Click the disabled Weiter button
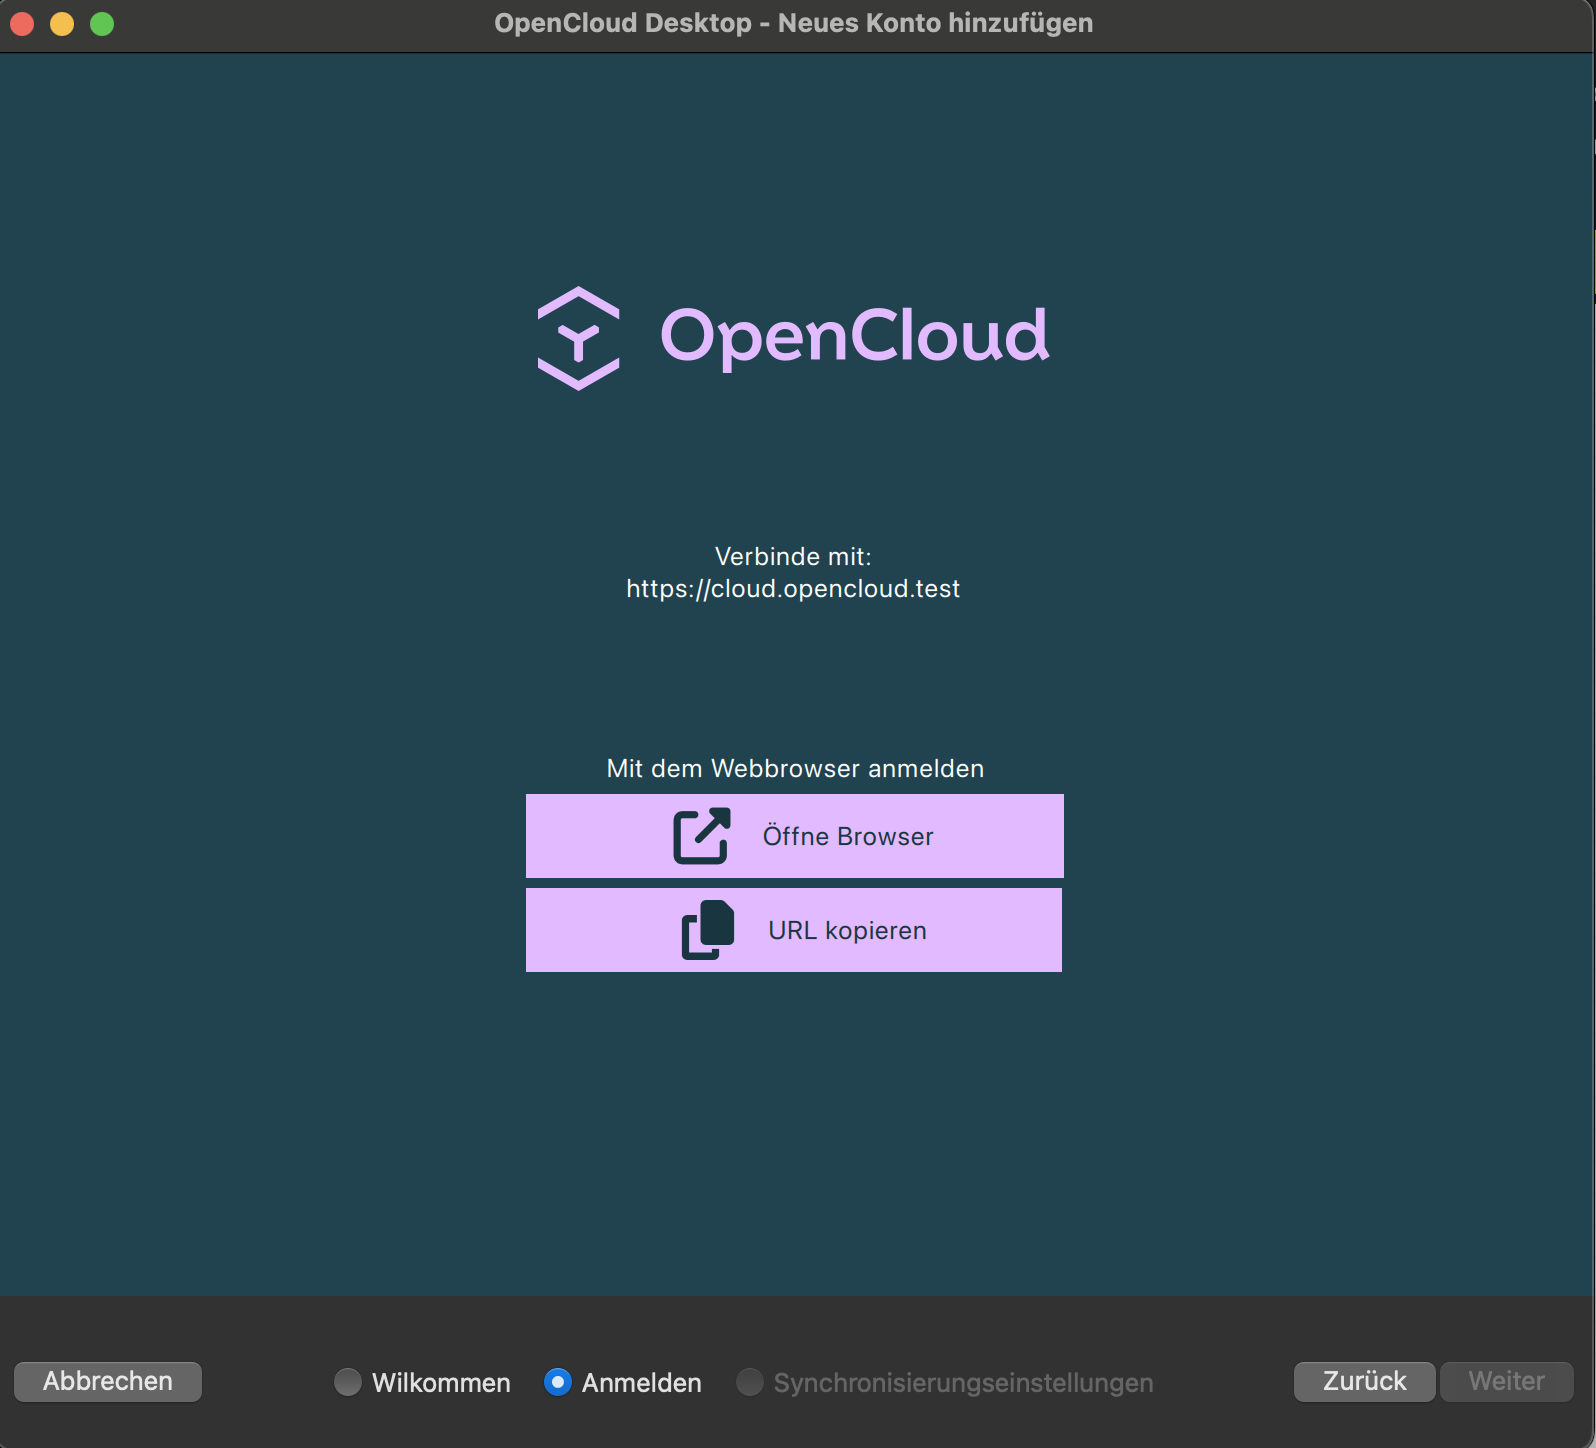Image resolution: width=1596 pixels, height=1448 pixels. point(1506,1381)
